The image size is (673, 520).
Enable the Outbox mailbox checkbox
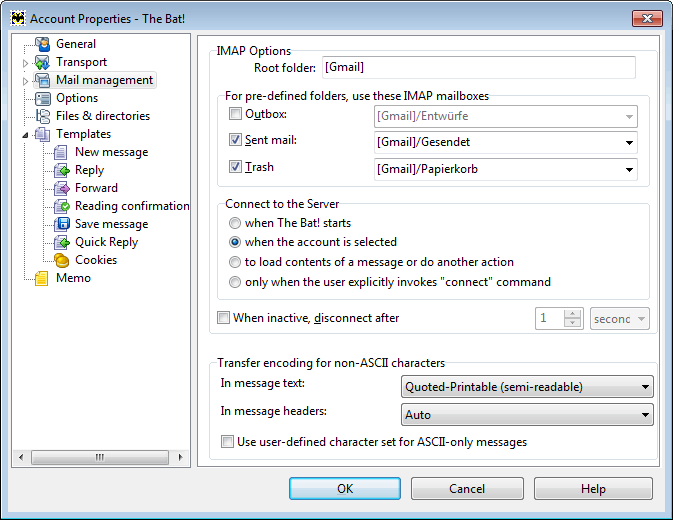[x=235, y=114]
